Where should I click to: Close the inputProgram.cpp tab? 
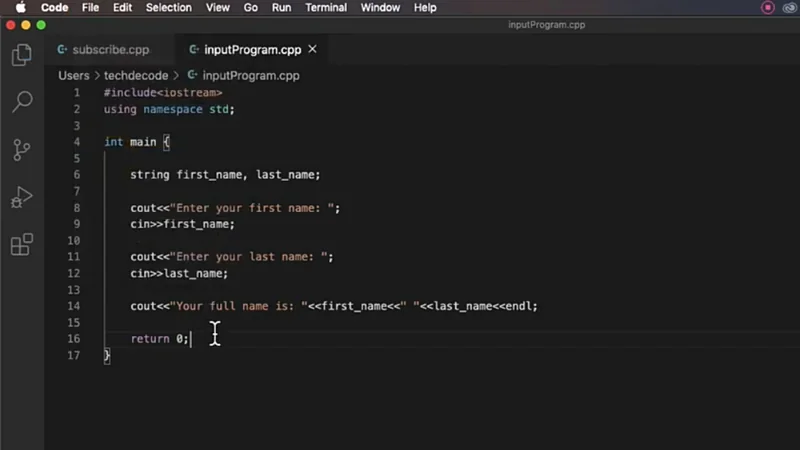(x=312, y=49)
